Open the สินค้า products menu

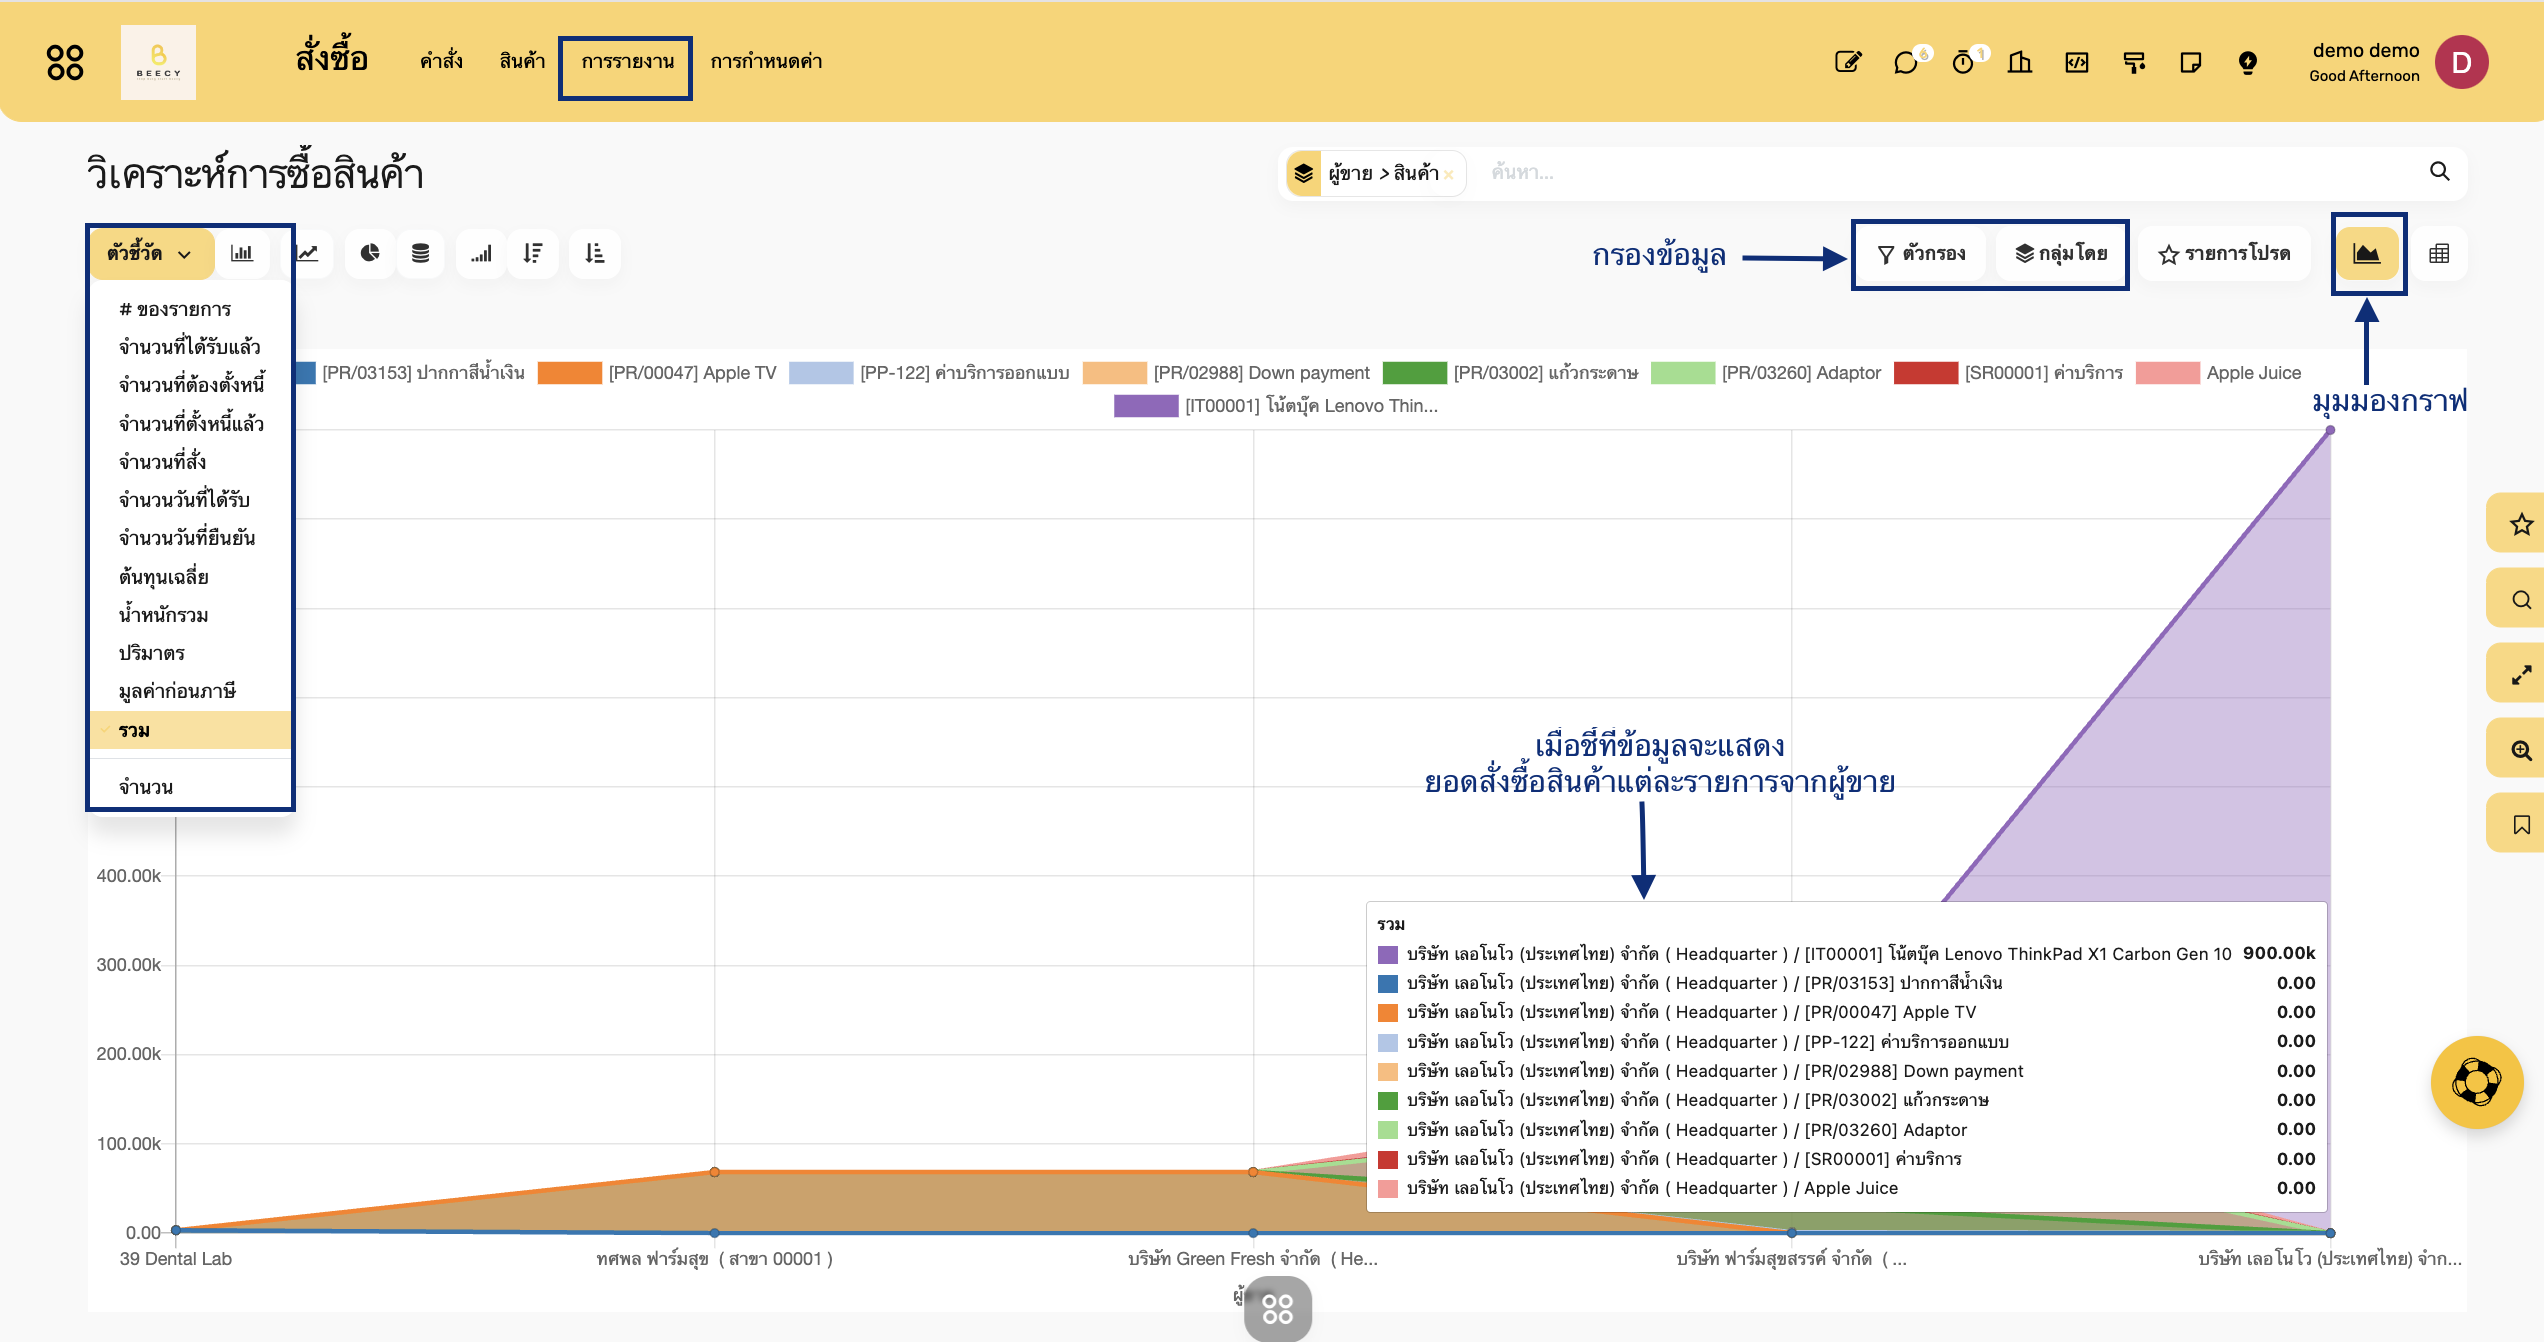tap(522, 62)
